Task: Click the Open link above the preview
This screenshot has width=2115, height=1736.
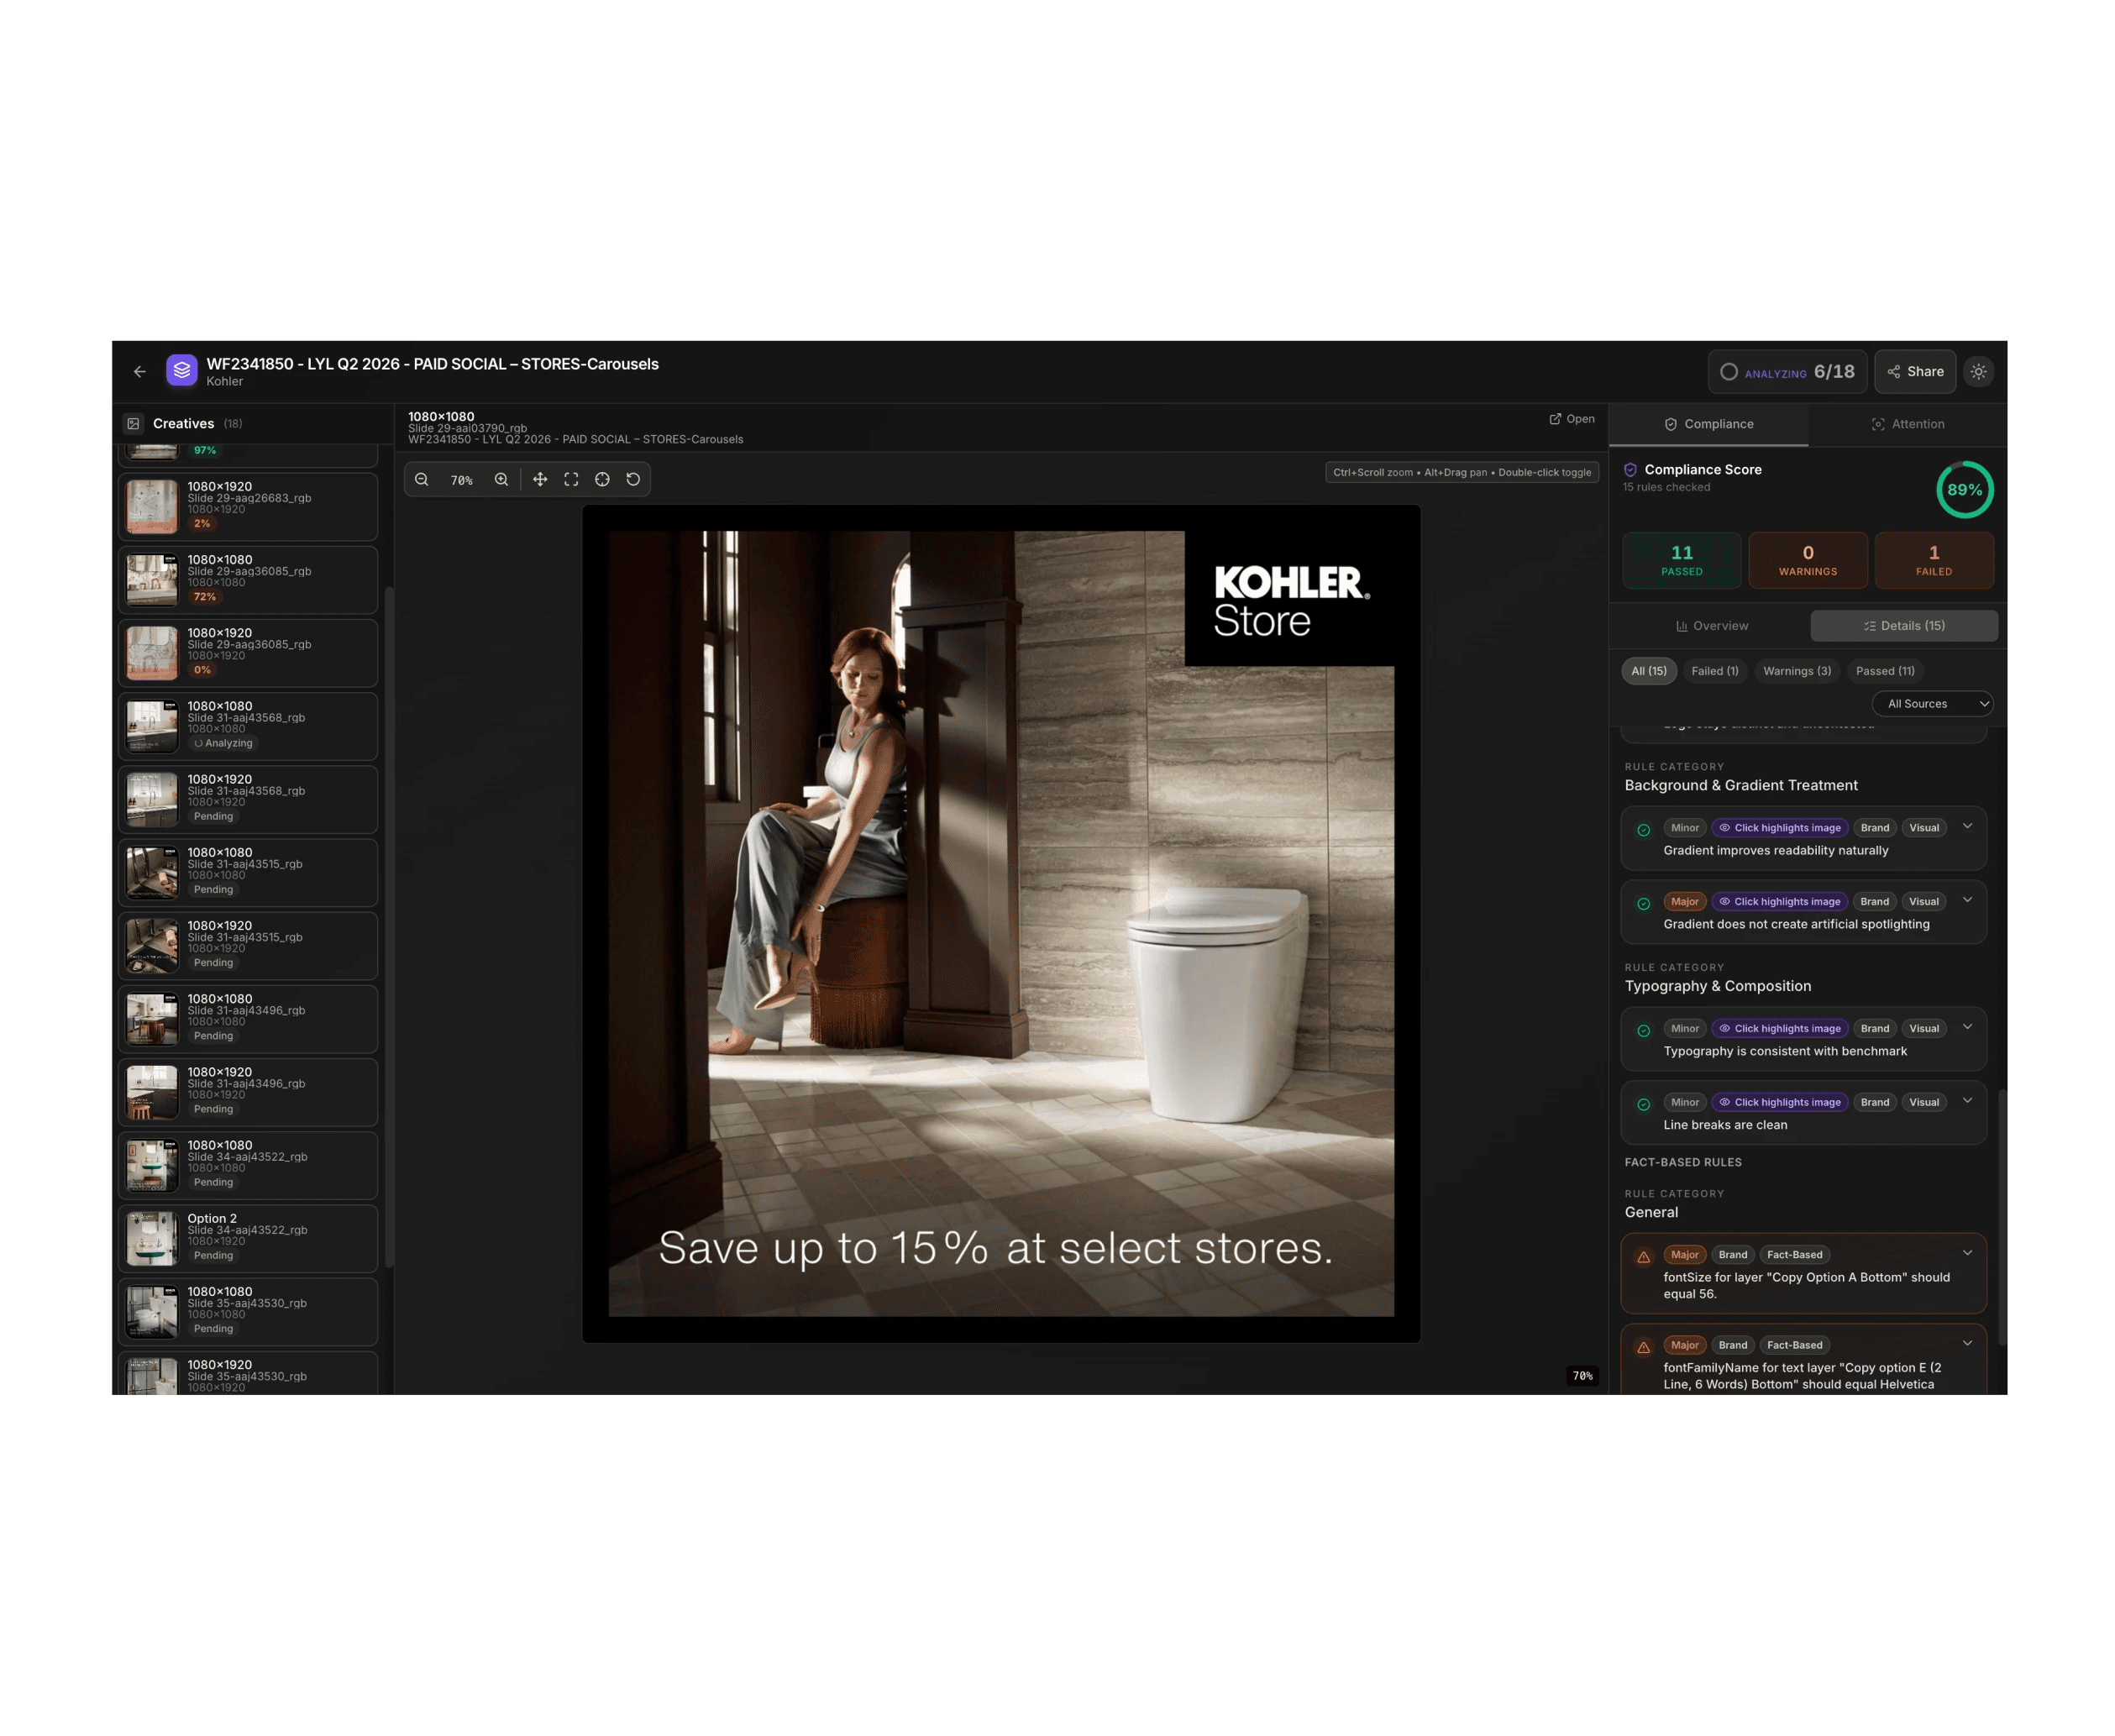Action: tap(1572, 419)
